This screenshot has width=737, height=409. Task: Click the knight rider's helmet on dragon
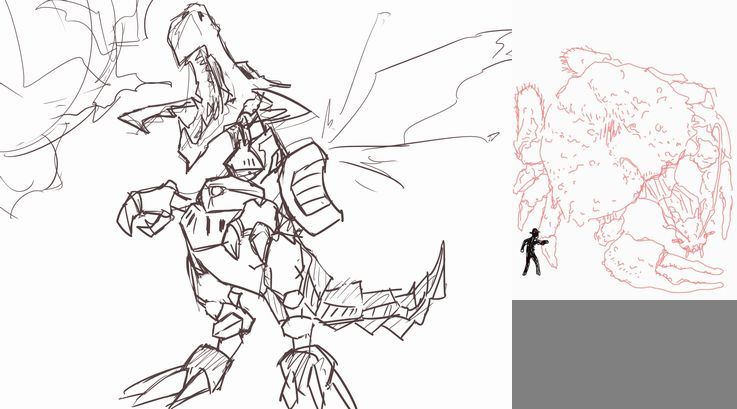coord(243,161)
